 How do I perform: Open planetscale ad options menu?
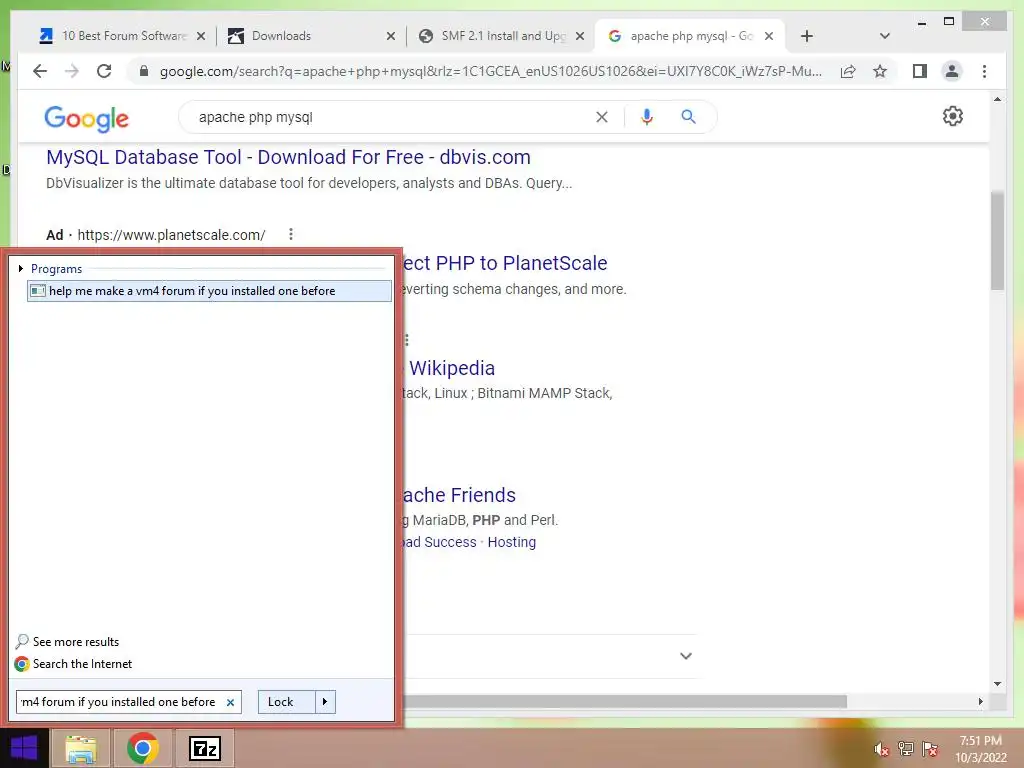click(x=291, y=234)
